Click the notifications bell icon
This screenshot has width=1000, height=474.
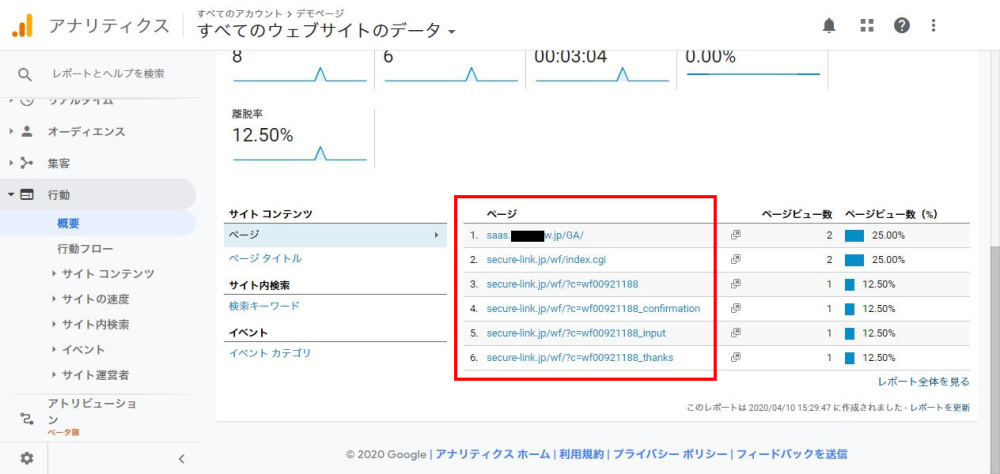tap(829, 26)
